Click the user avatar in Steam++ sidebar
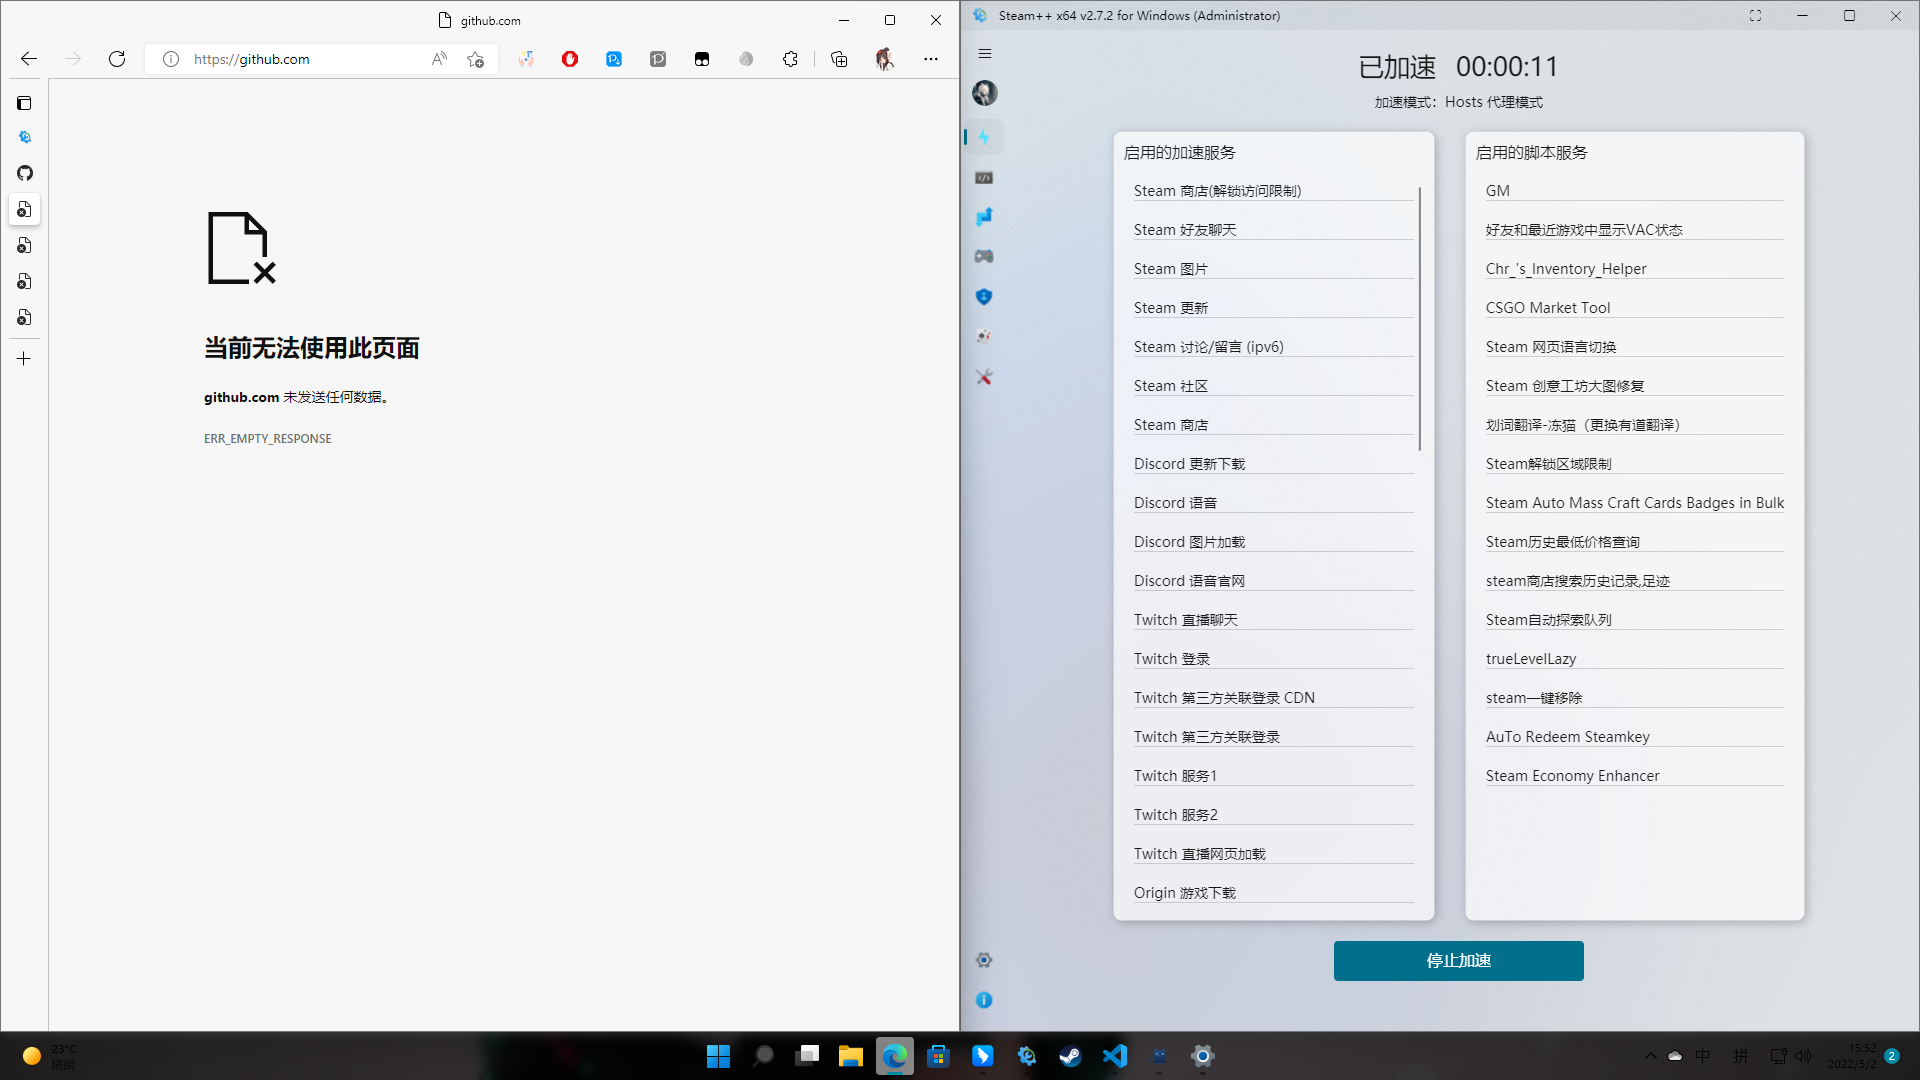 point(985,92)
